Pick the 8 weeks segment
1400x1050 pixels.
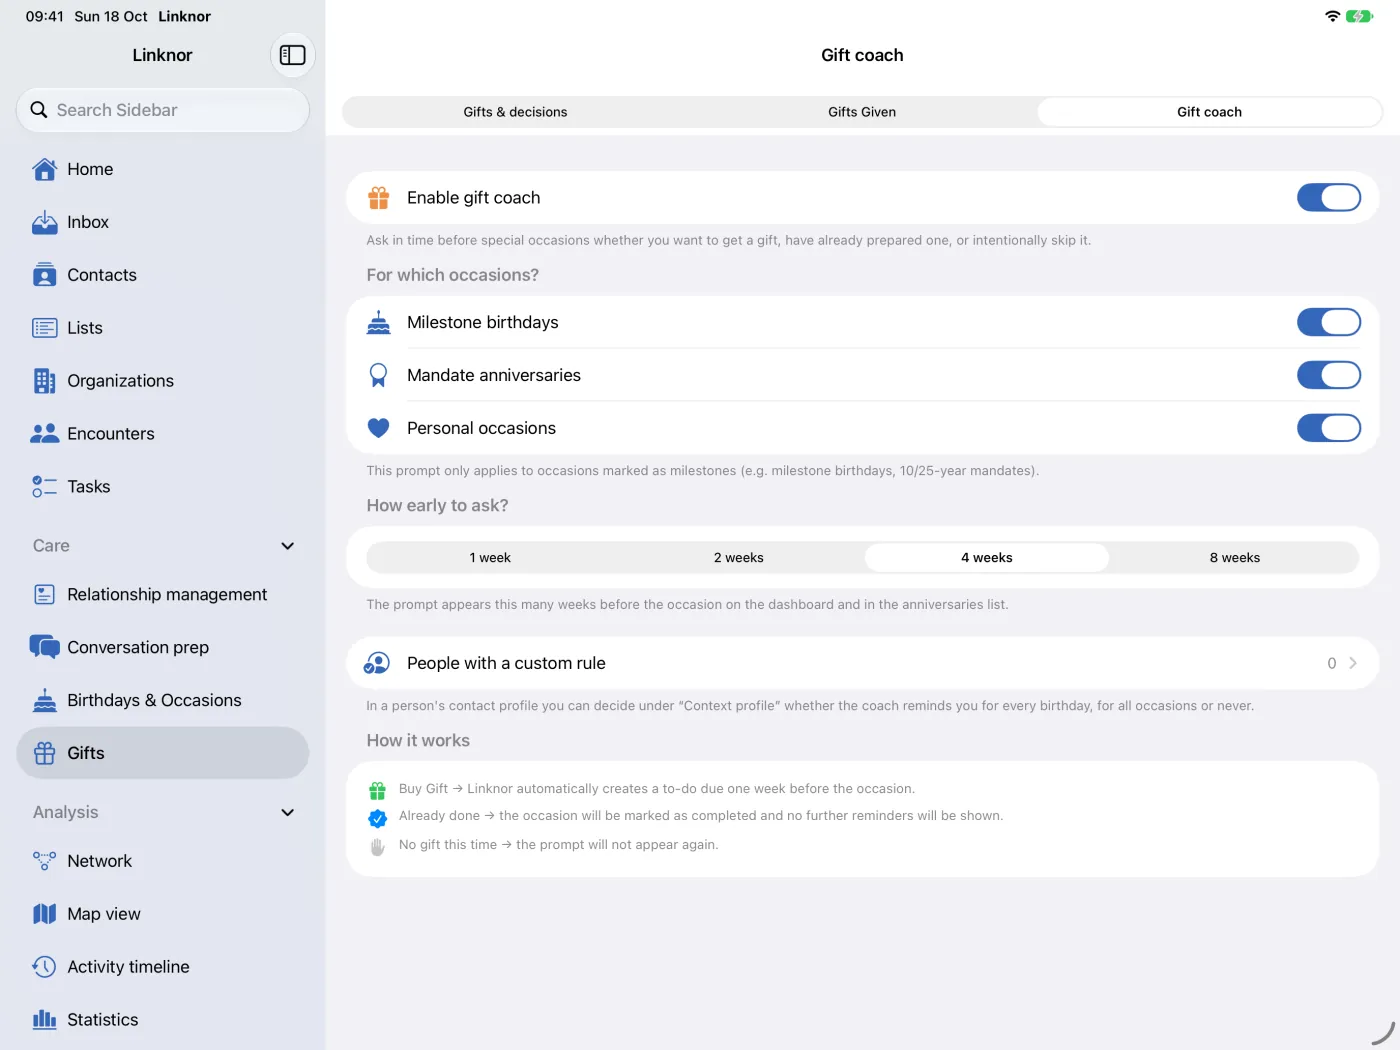tap(1235, 558)
